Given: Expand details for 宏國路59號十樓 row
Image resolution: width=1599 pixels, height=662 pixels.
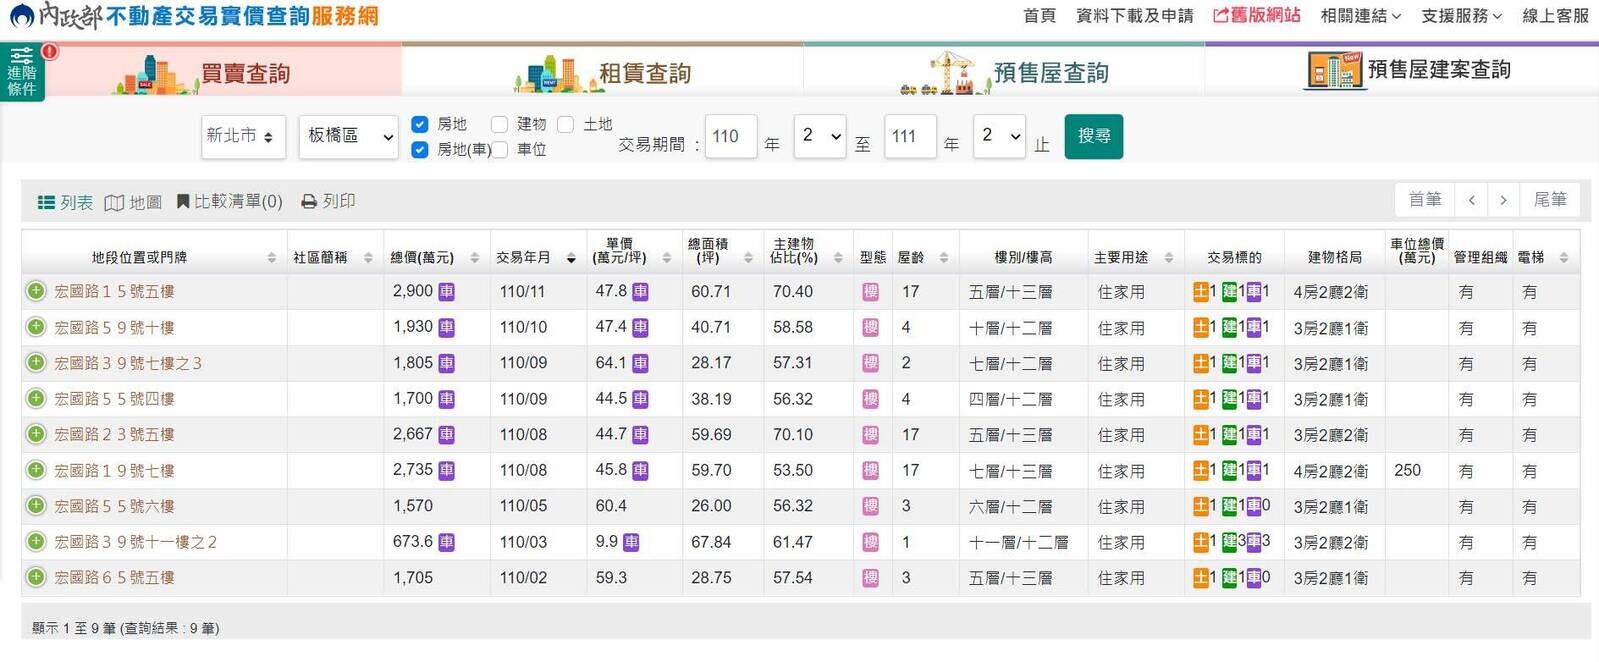Looking at the screenshot, I should [x=36, y=327].
